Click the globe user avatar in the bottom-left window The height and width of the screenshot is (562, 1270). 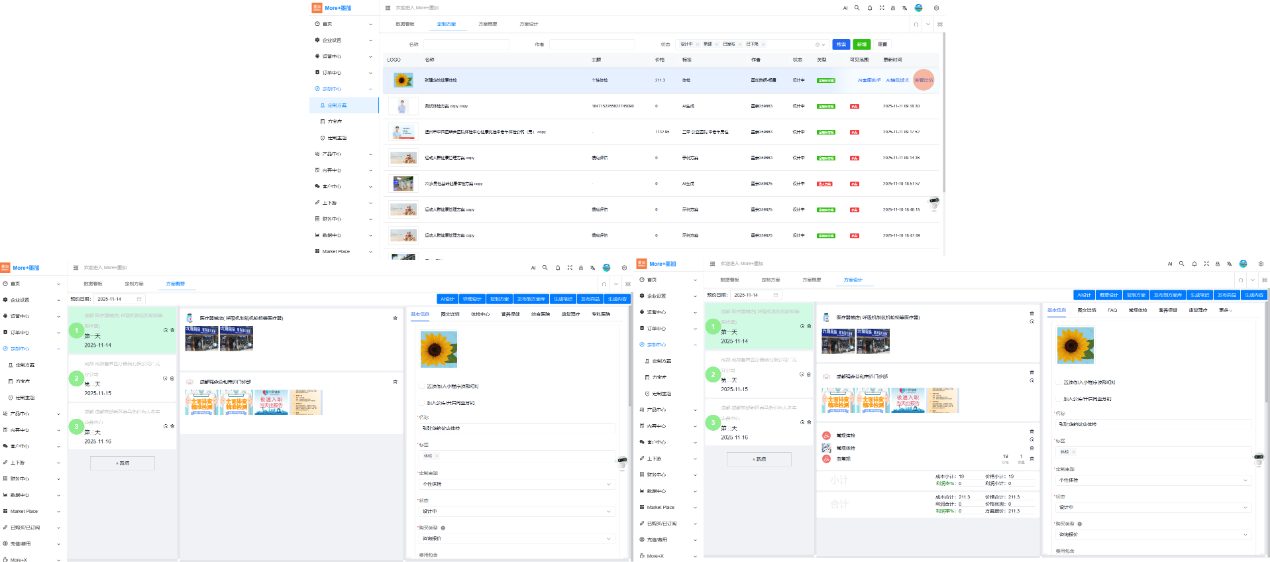pyautogui.click(x=606, y=268)
